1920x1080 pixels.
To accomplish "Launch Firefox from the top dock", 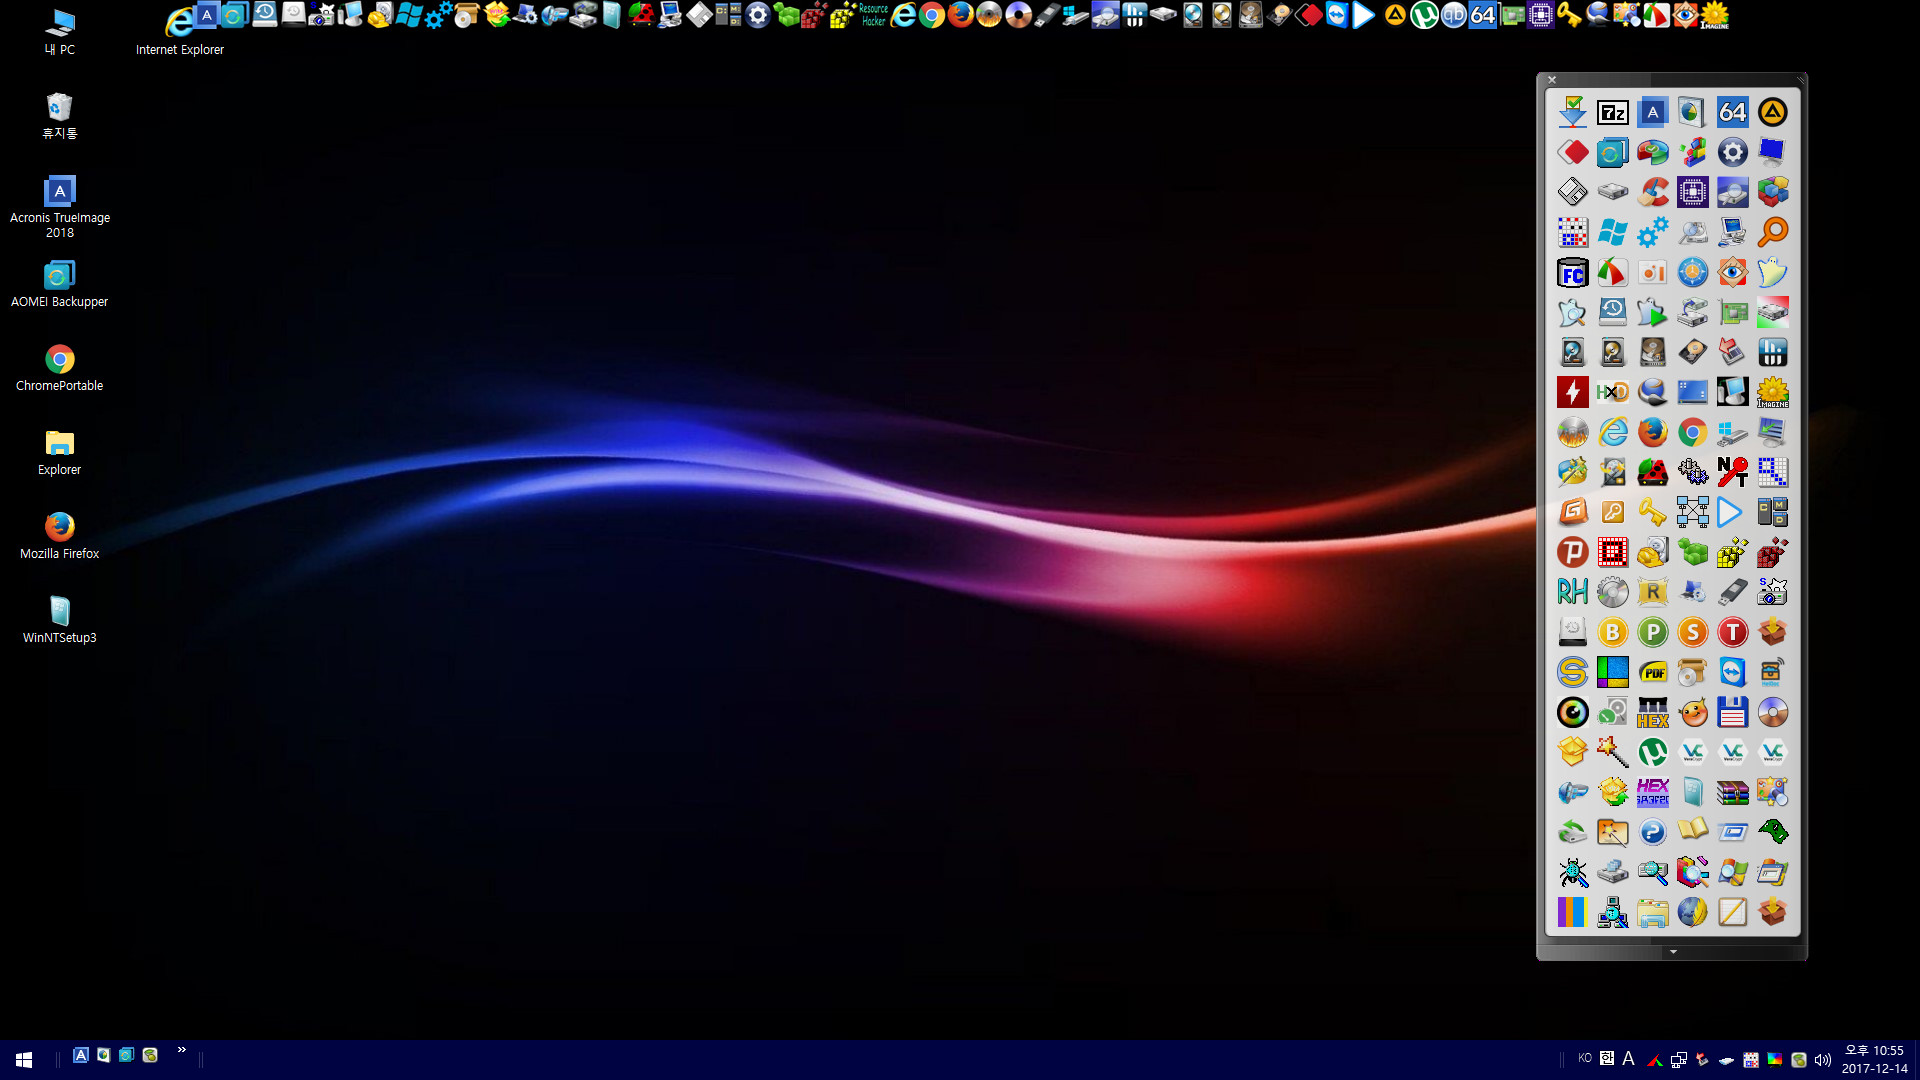I will pyautogui.click(x=961, y=15).
